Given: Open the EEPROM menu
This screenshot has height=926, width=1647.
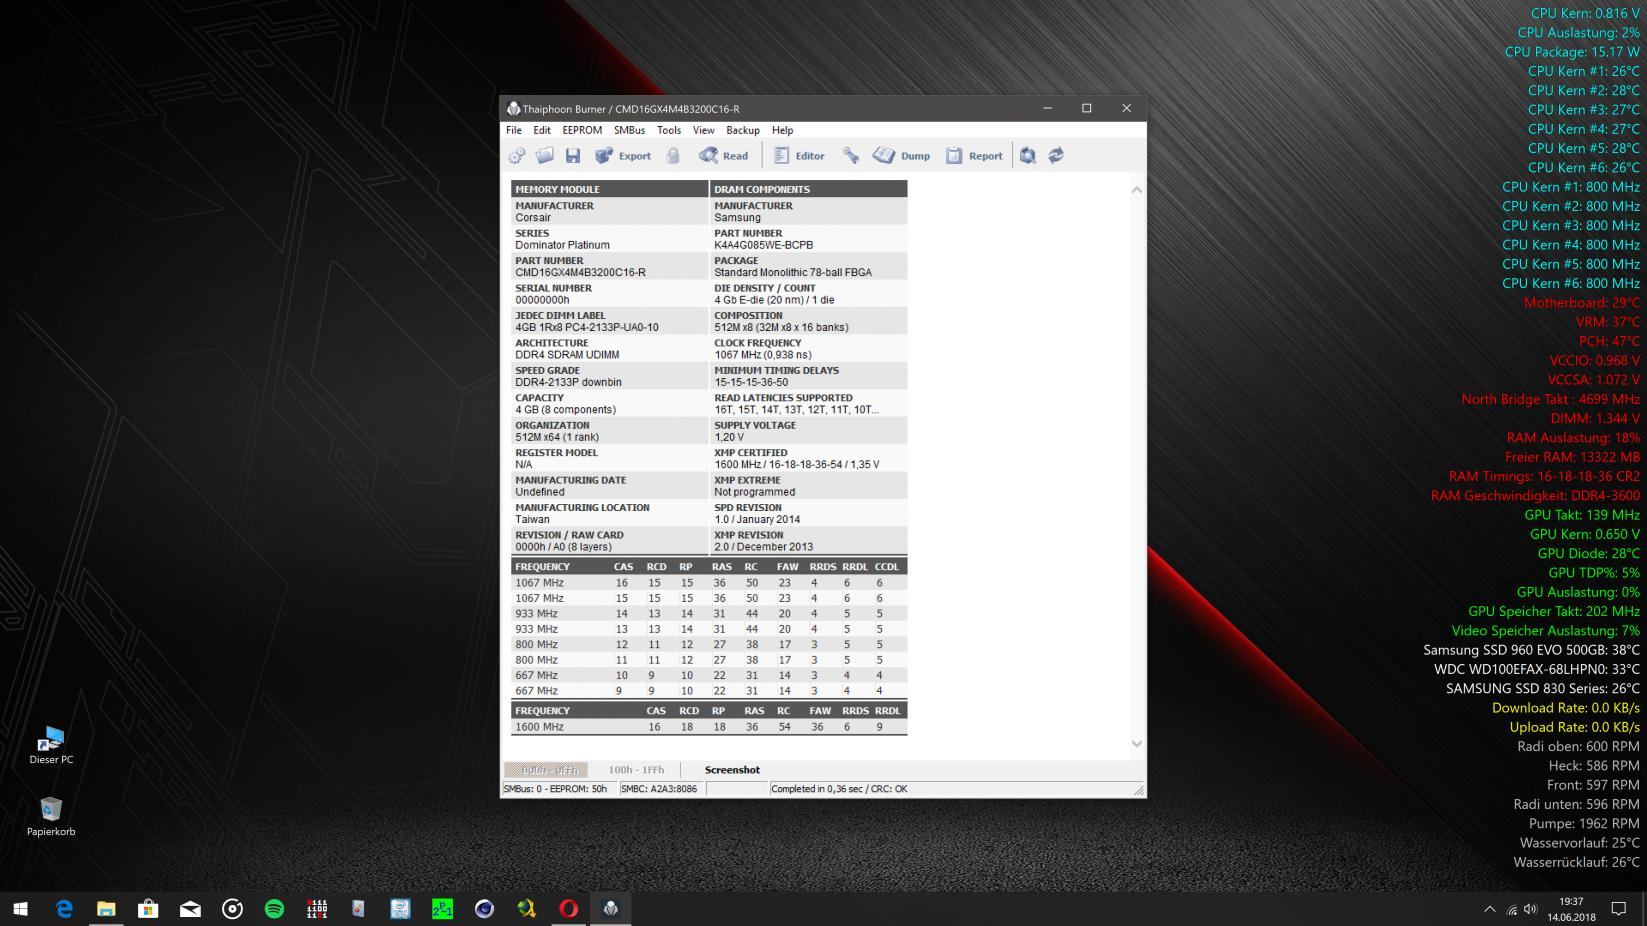Looking at the screenshot, I should click(582, 130).
